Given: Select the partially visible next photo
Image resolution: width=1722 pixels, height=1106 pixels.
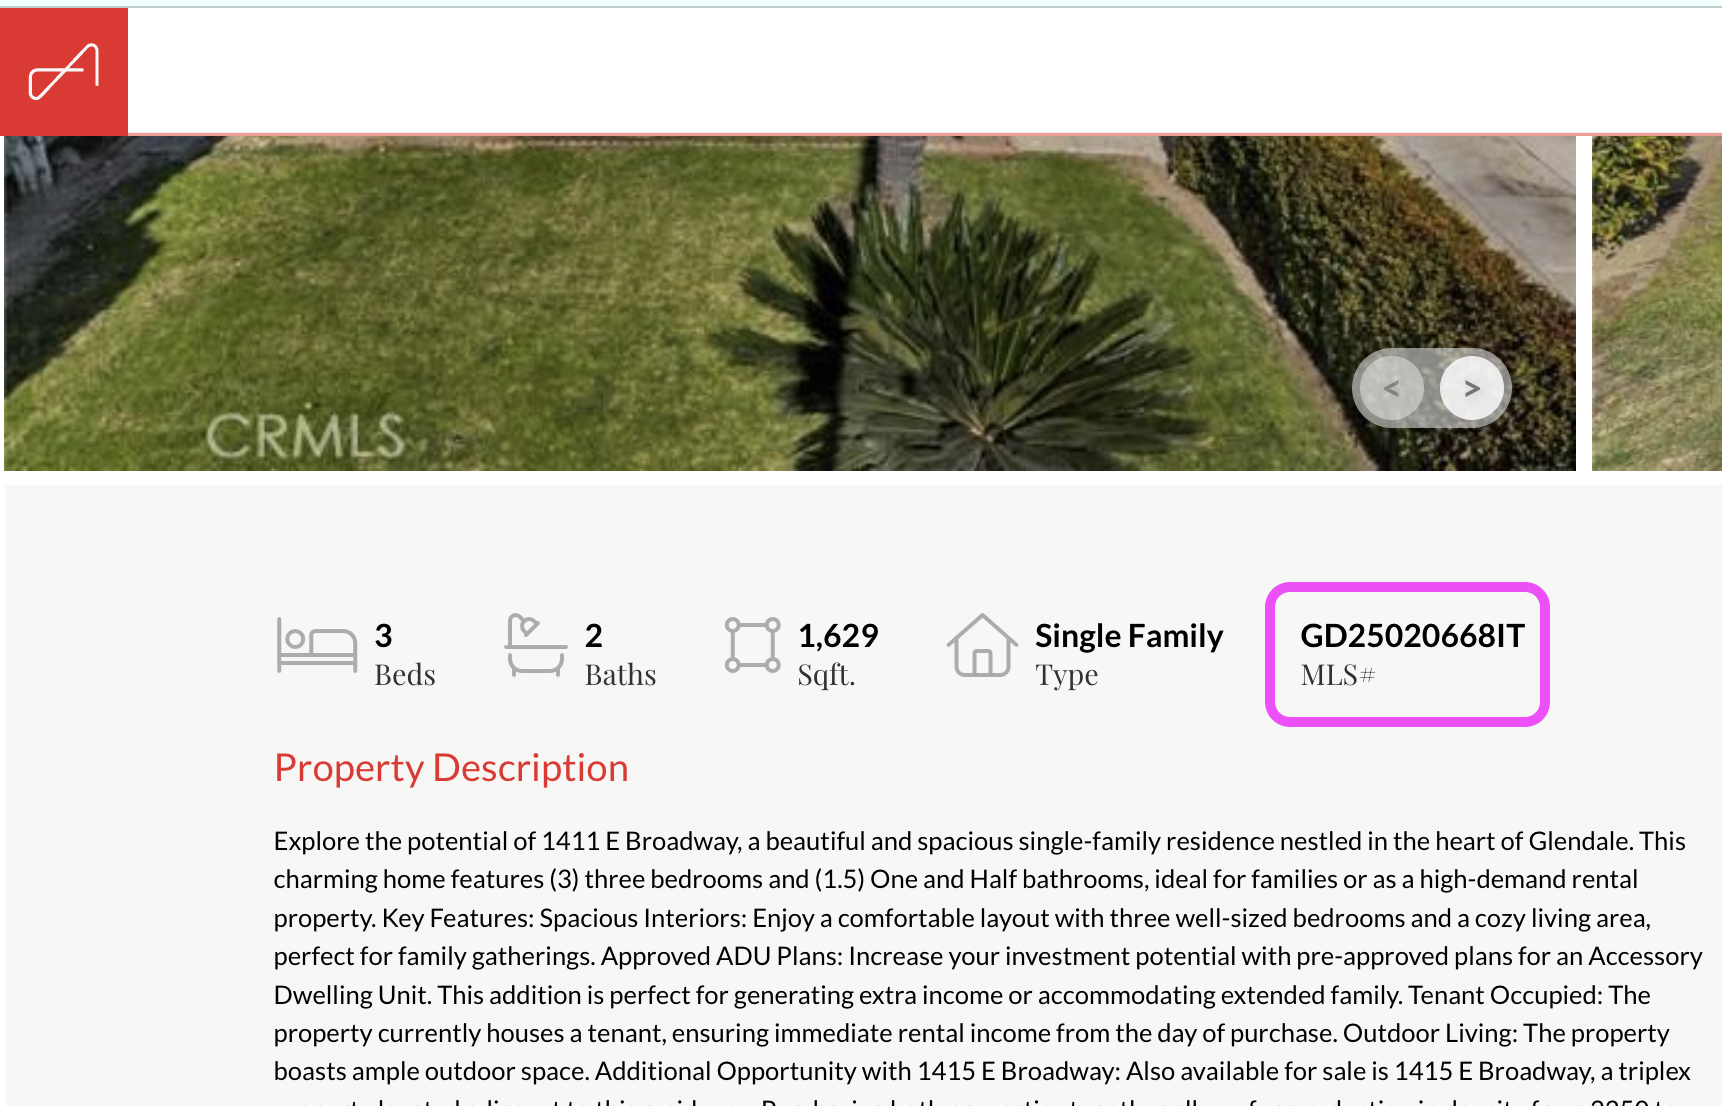Looking at the screenshot, I should (1656, 300).
